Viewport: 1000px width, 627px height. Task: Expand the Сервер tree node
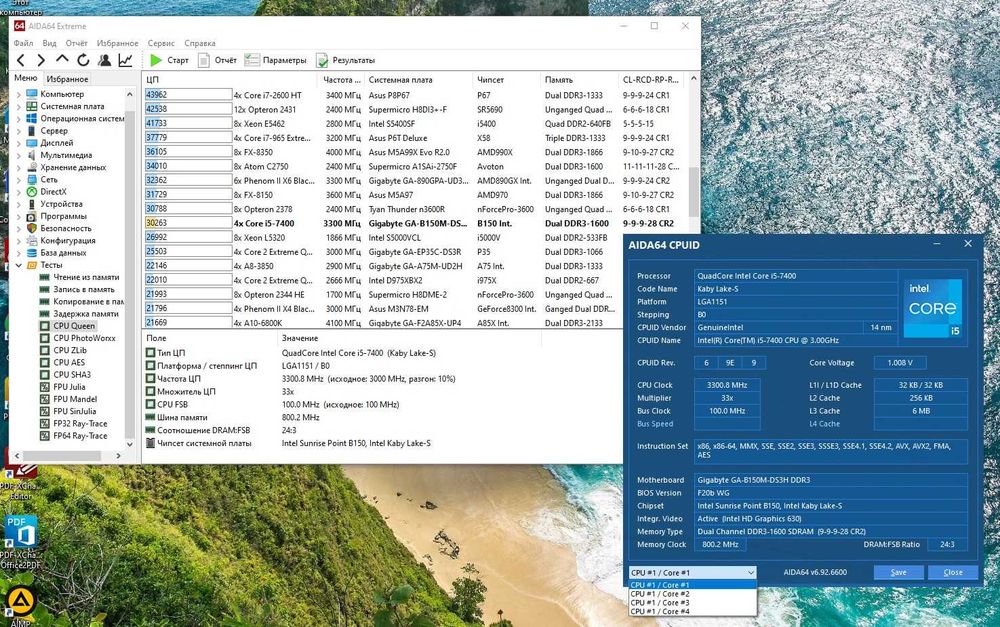pos(18,131)
